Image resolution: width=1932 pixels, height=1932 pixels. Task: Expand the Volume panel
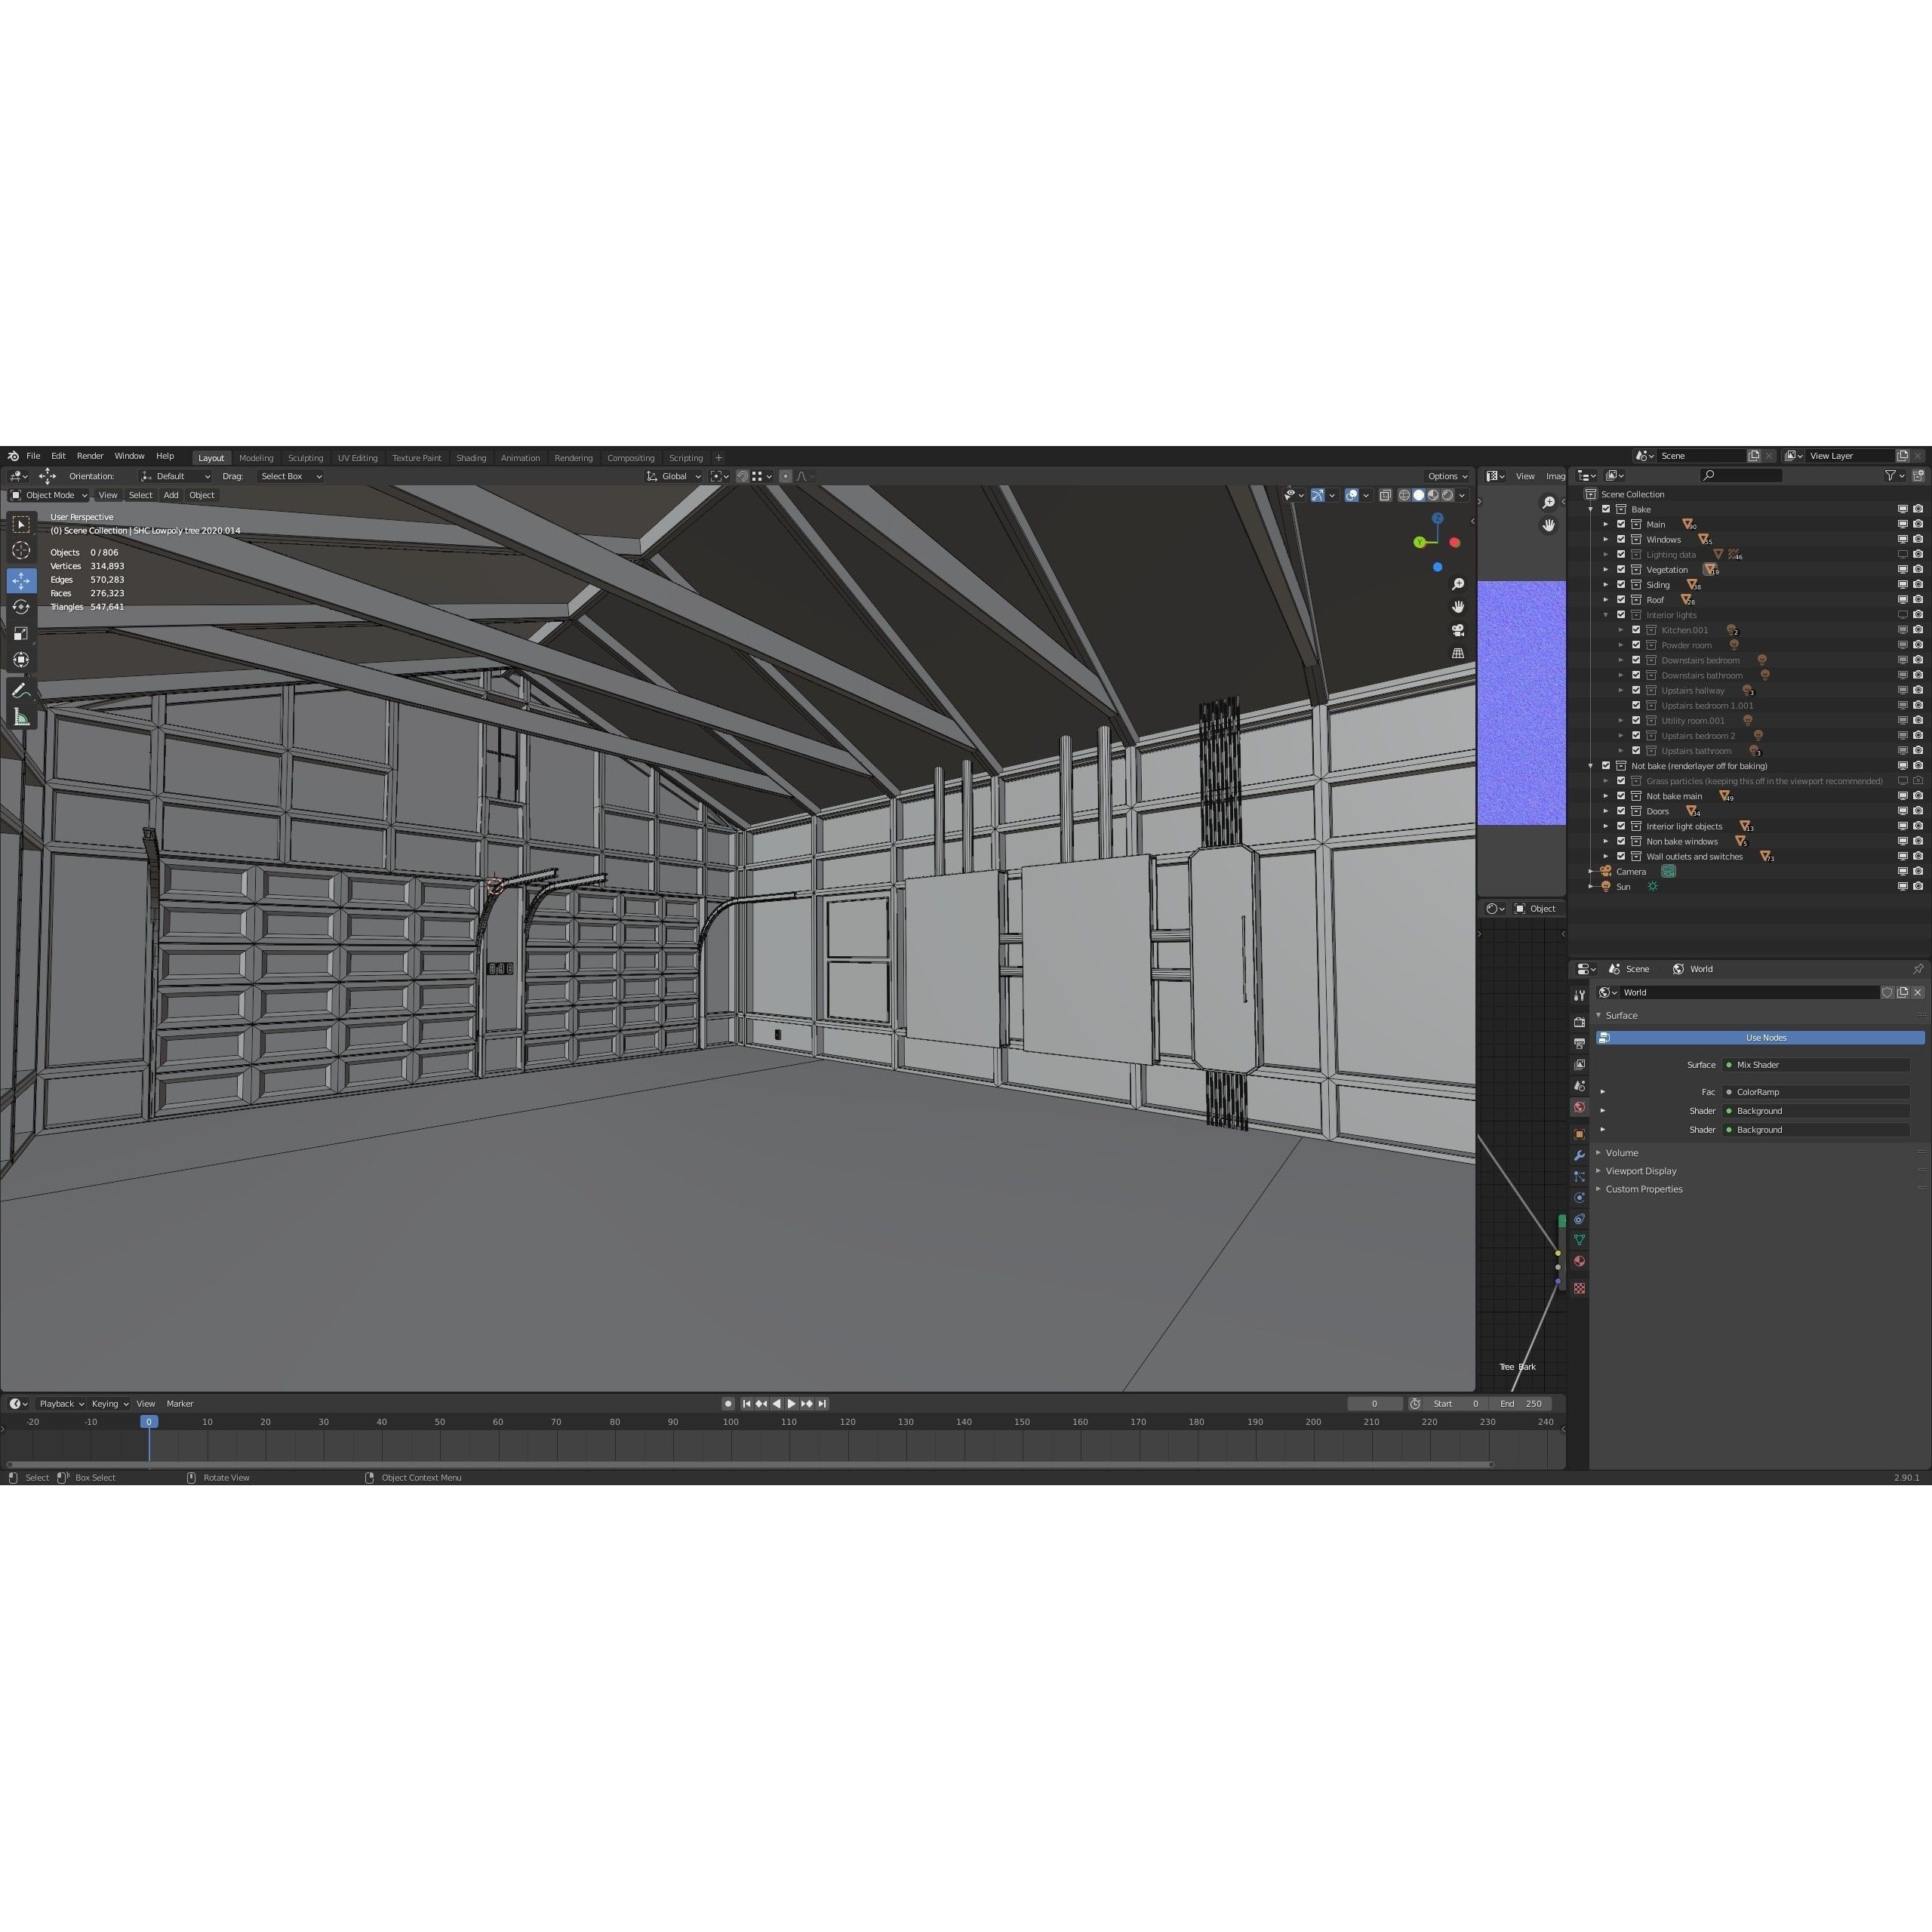tap(1621, 1153)
